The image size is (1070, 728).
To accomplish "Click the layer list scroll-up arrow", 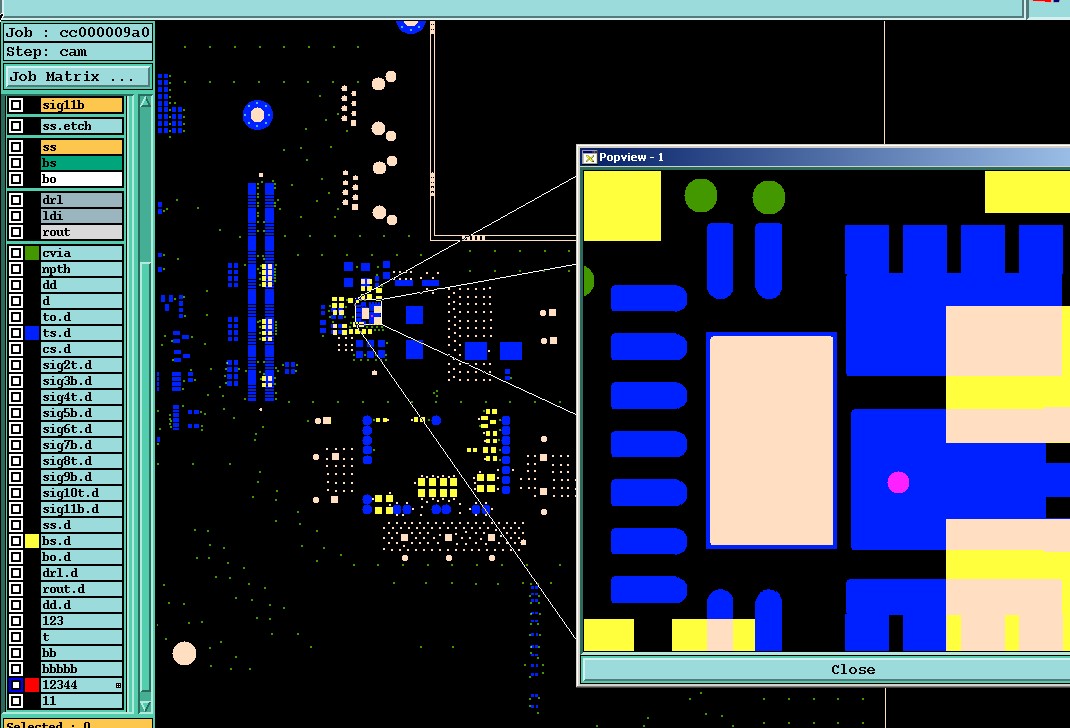I will 145,102.
